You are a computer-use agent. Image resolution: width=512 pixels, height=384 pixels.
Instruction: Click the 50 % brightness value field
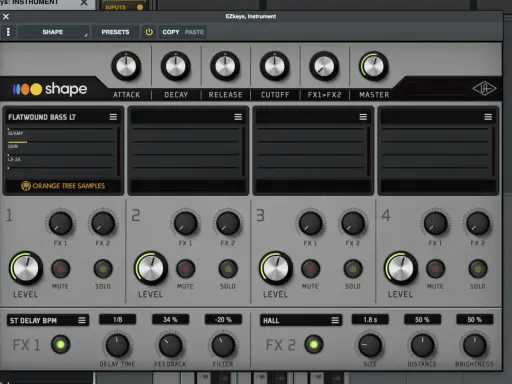475,319
